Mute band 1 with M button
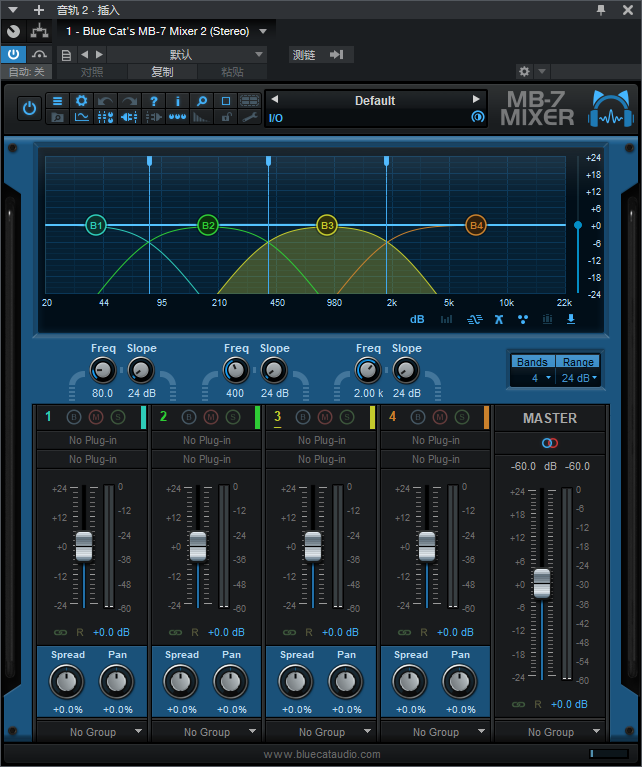 tap(96, 417)
